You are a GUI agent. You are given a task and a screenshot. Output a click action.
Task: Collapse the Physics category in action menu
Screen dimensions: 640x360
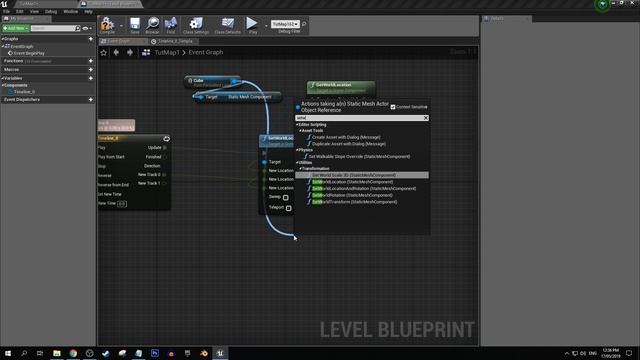tap(297, 150)
